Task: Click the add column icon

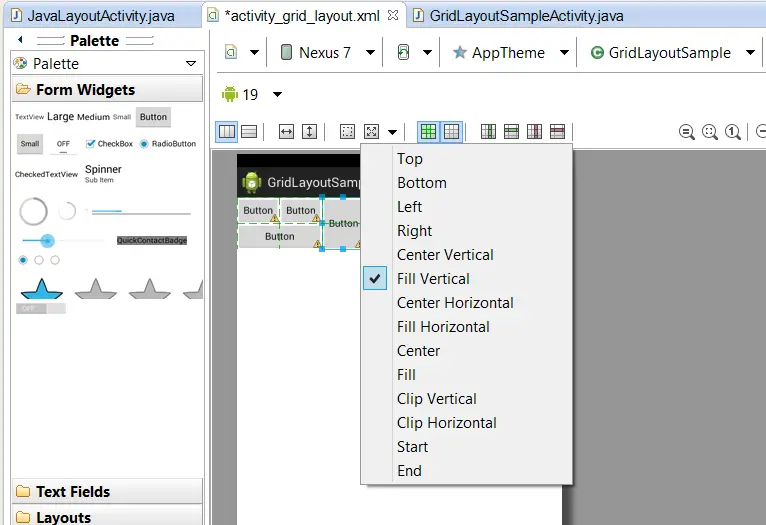Action: 488,132
